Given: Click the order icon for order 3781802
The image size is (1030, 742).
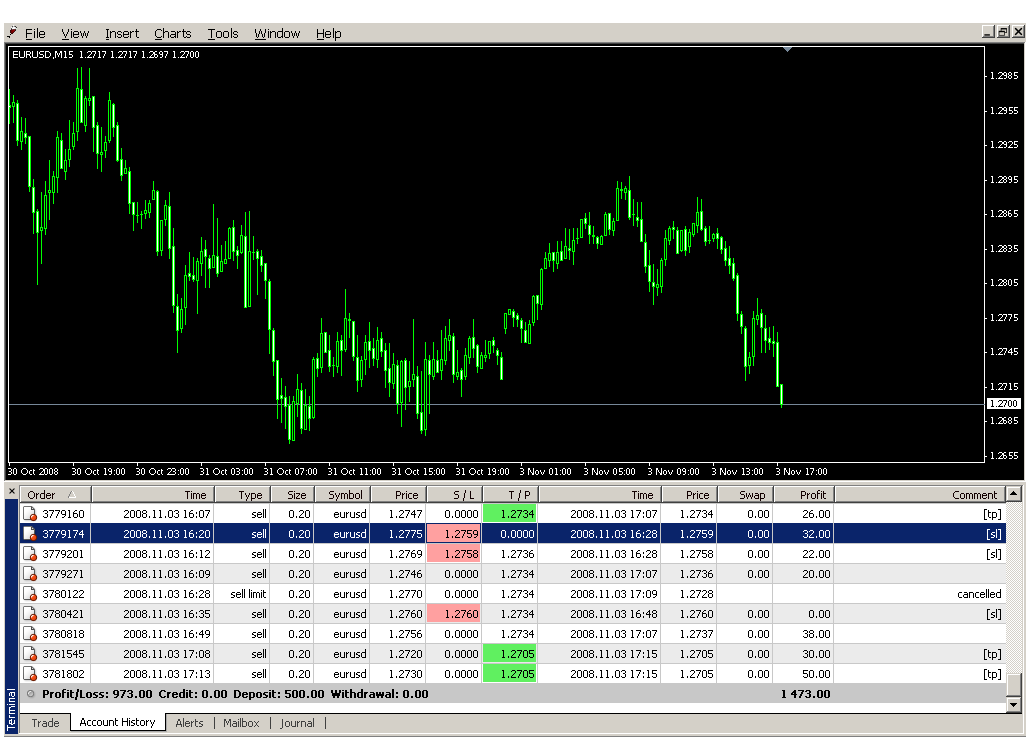Looking at the screenshot, I should (29, 674).
